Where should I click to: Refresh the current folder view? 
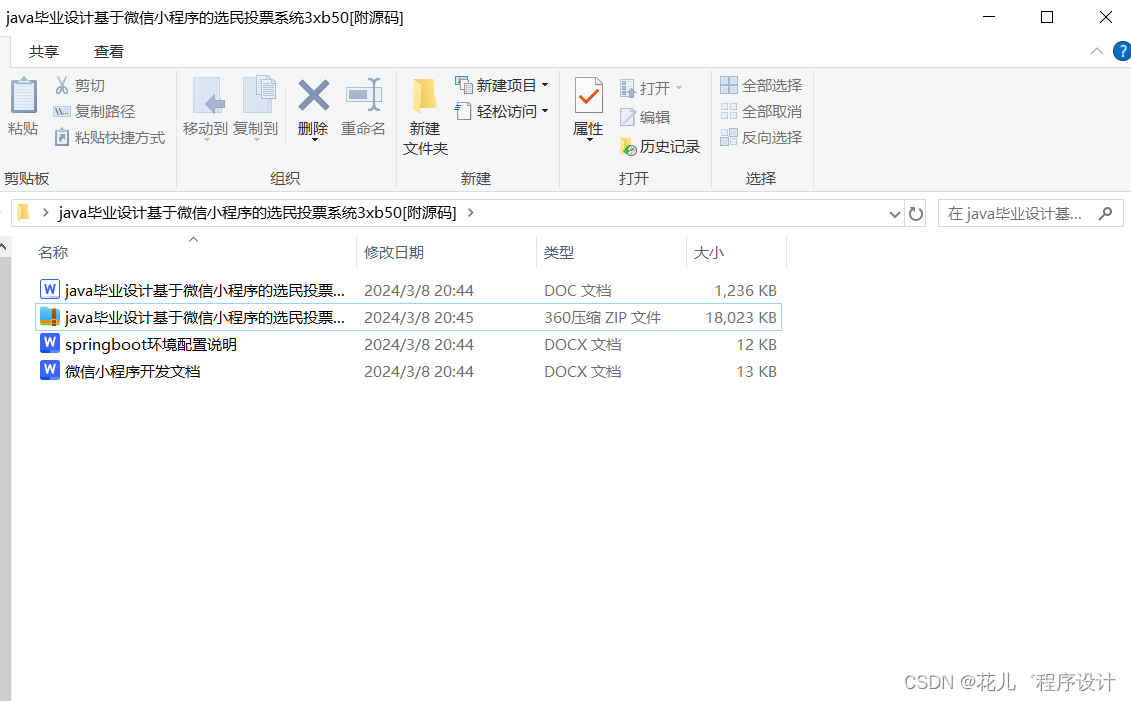coord(916,214)
